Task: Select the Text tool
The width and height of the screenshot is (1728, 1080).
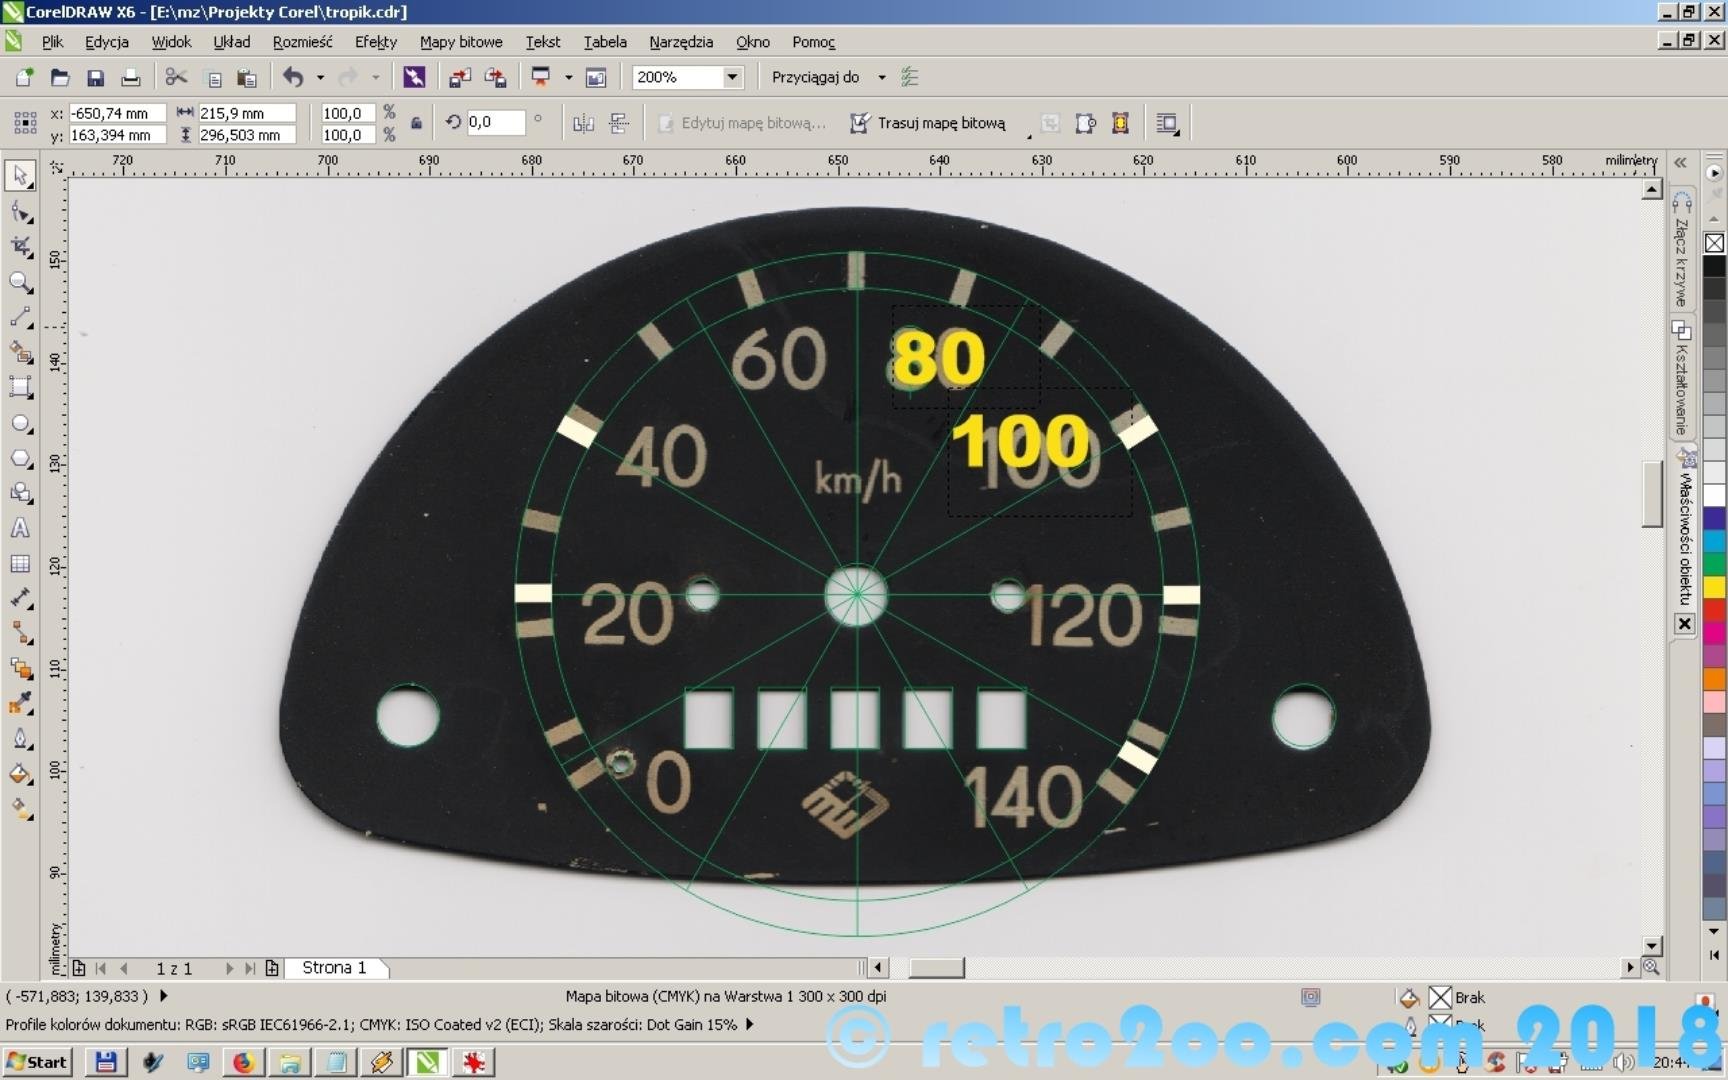Action: (x=20, y=529)
